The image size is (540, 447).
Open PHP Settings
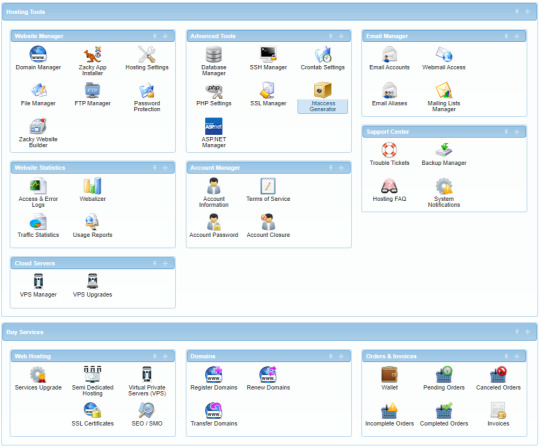click(214, 94)
